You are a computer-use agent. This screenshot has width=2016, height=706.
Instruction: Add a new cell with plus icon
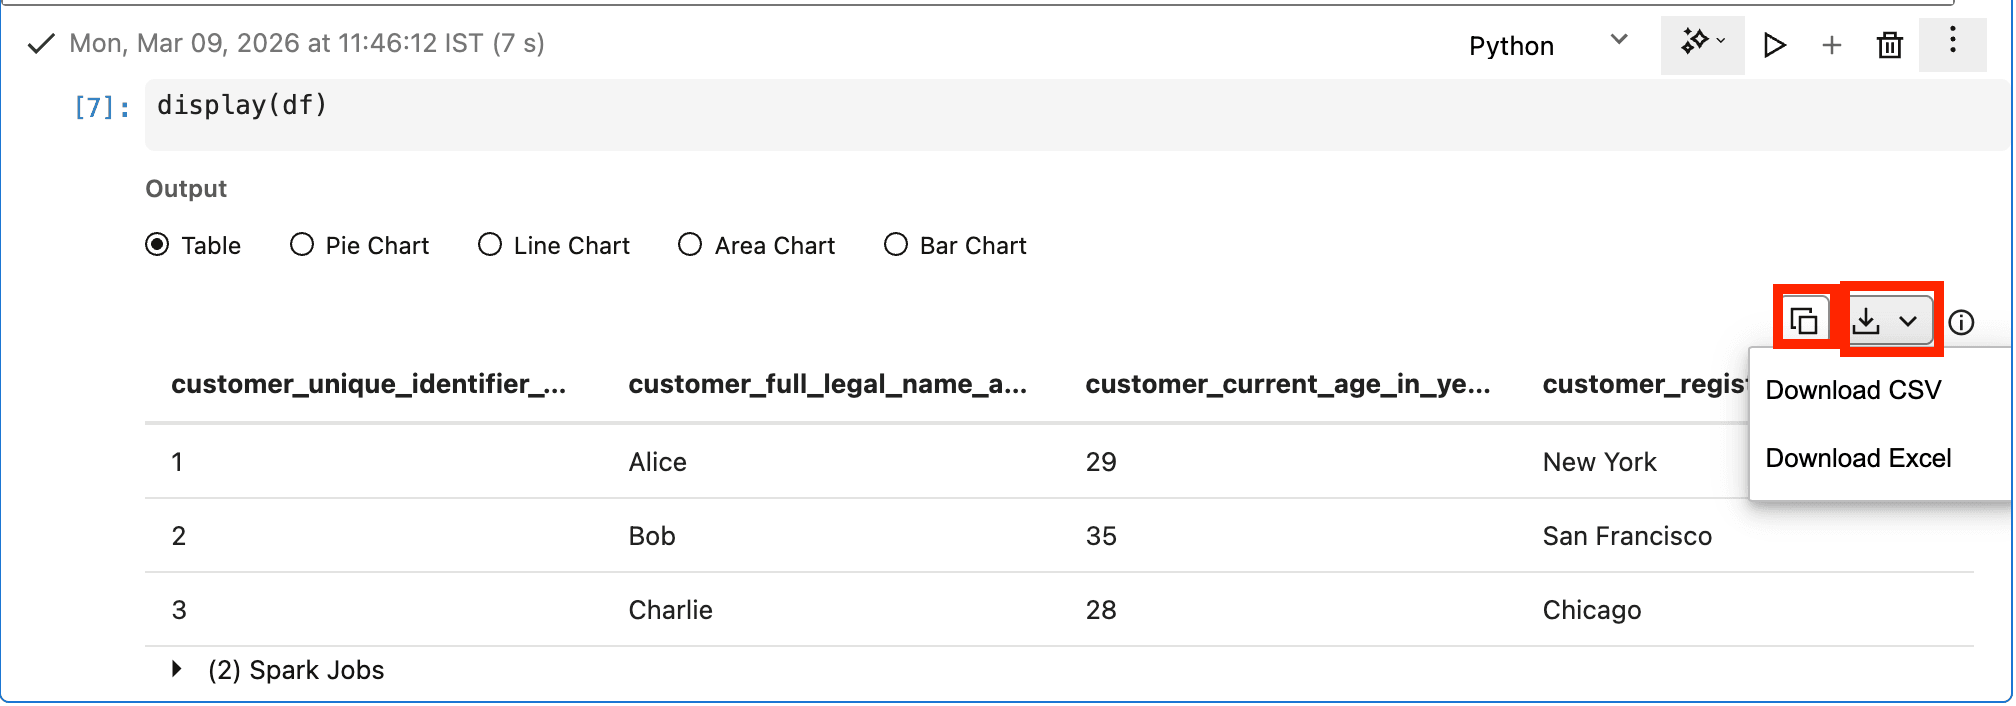click(1832, 45)
